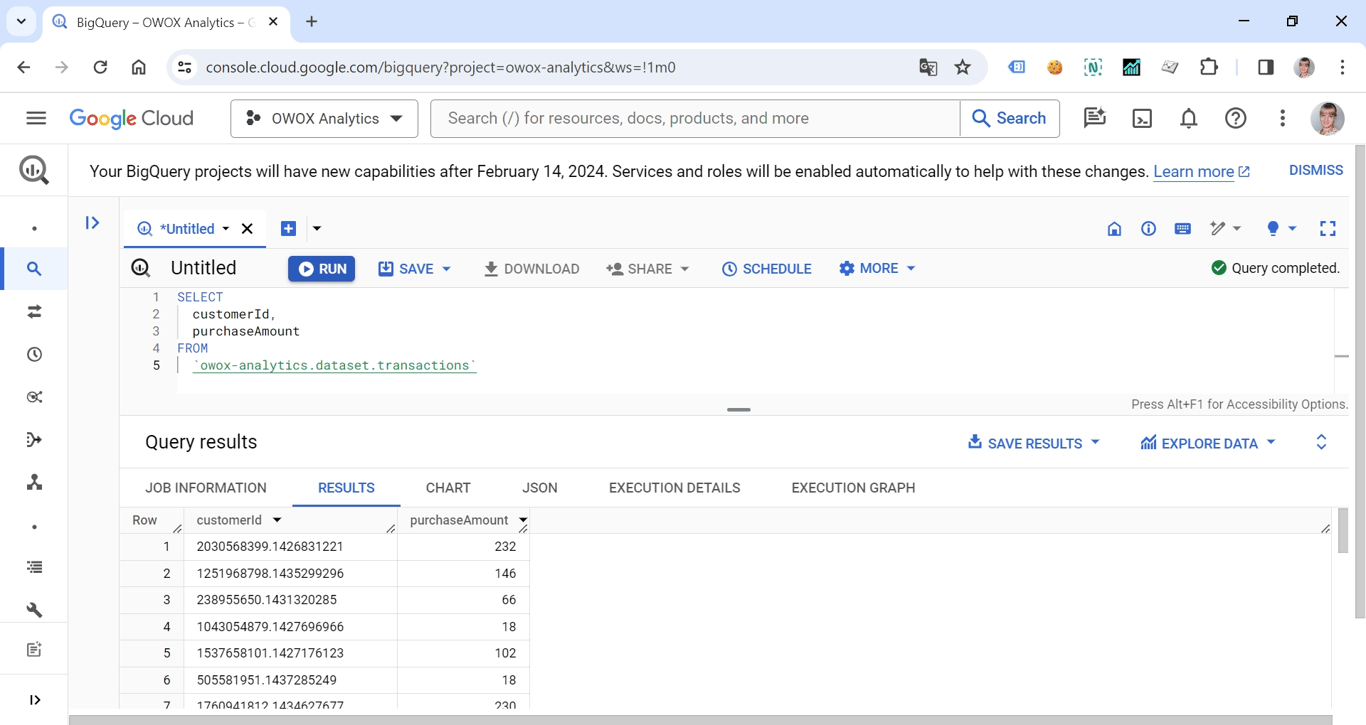Screen dimensions: 1366x725
Task: Select cell 238955650.1431320285
Action: (291, 600)
